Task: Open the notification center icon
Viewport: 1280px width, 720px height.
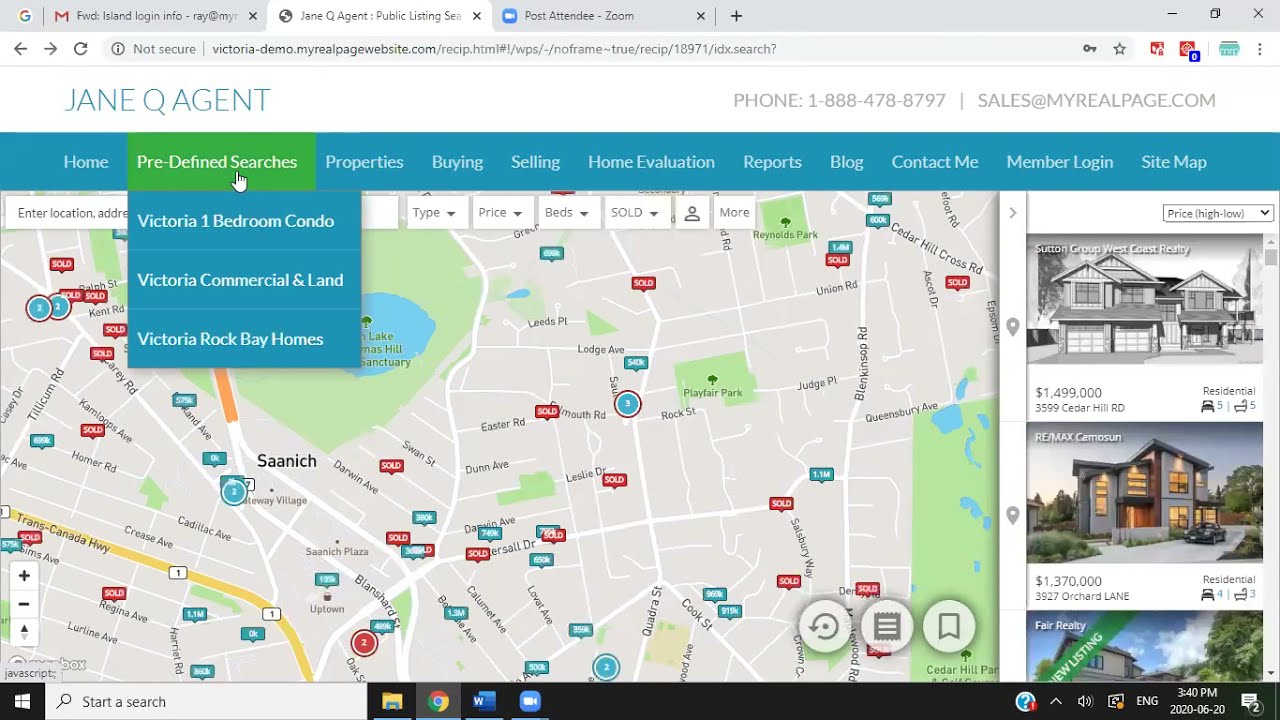Action: pos(1250,701)
